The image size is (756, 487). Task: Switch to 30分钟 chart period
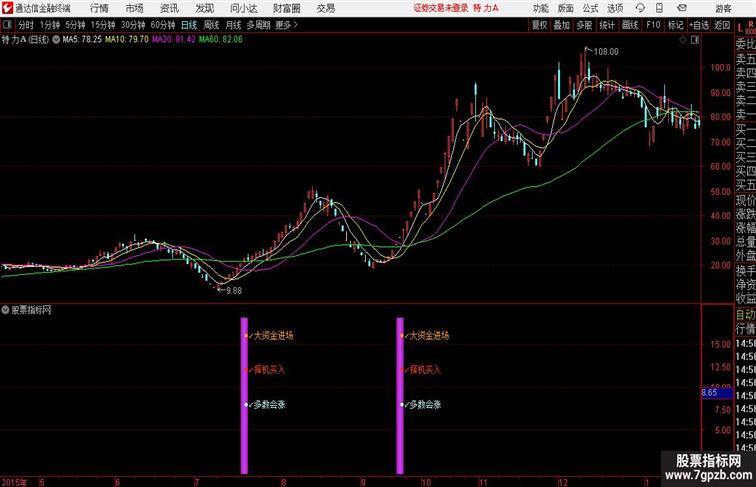[133, 25]
